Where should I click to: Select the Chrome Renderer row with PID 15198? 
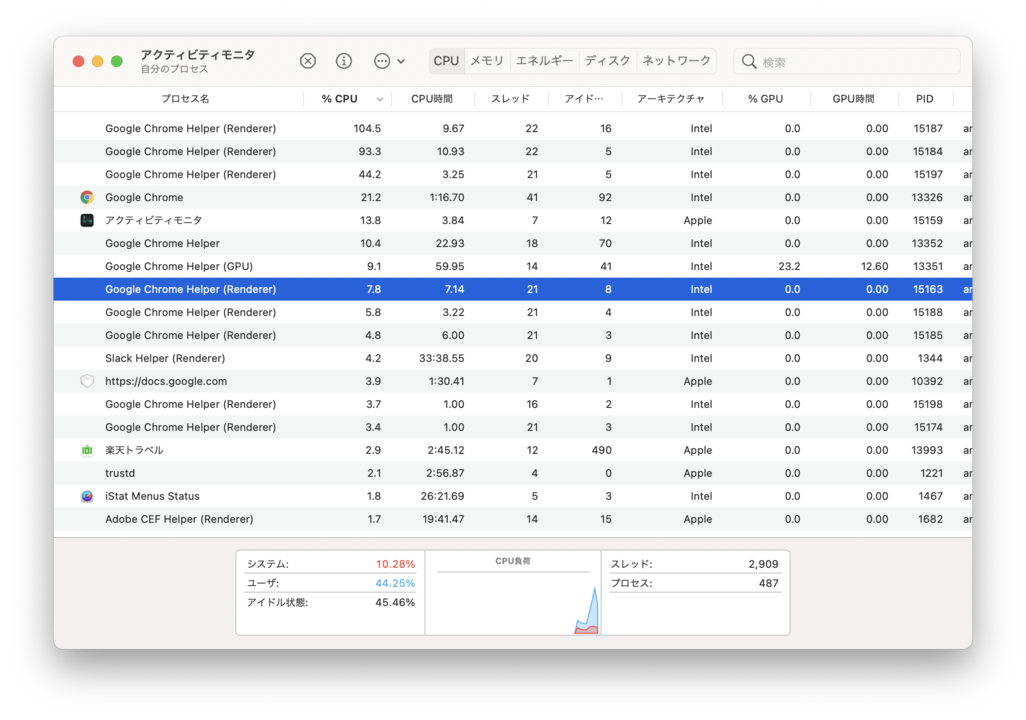point(513,404)
